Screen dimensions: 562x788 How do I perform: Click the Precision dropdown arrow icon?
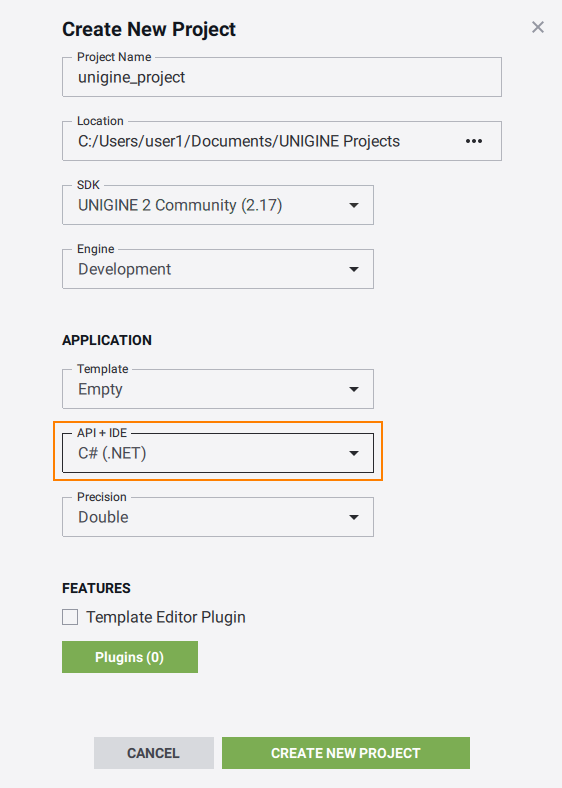[354, 517]
